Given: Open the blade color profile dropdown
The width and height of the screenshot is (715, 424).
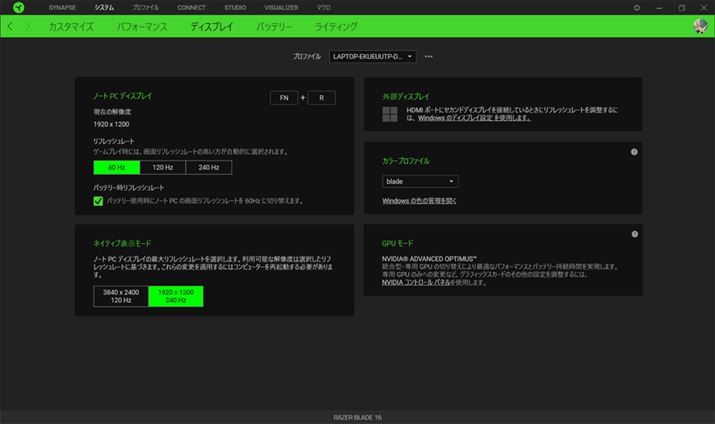Looking at the screenshot, I should (420, 181).
